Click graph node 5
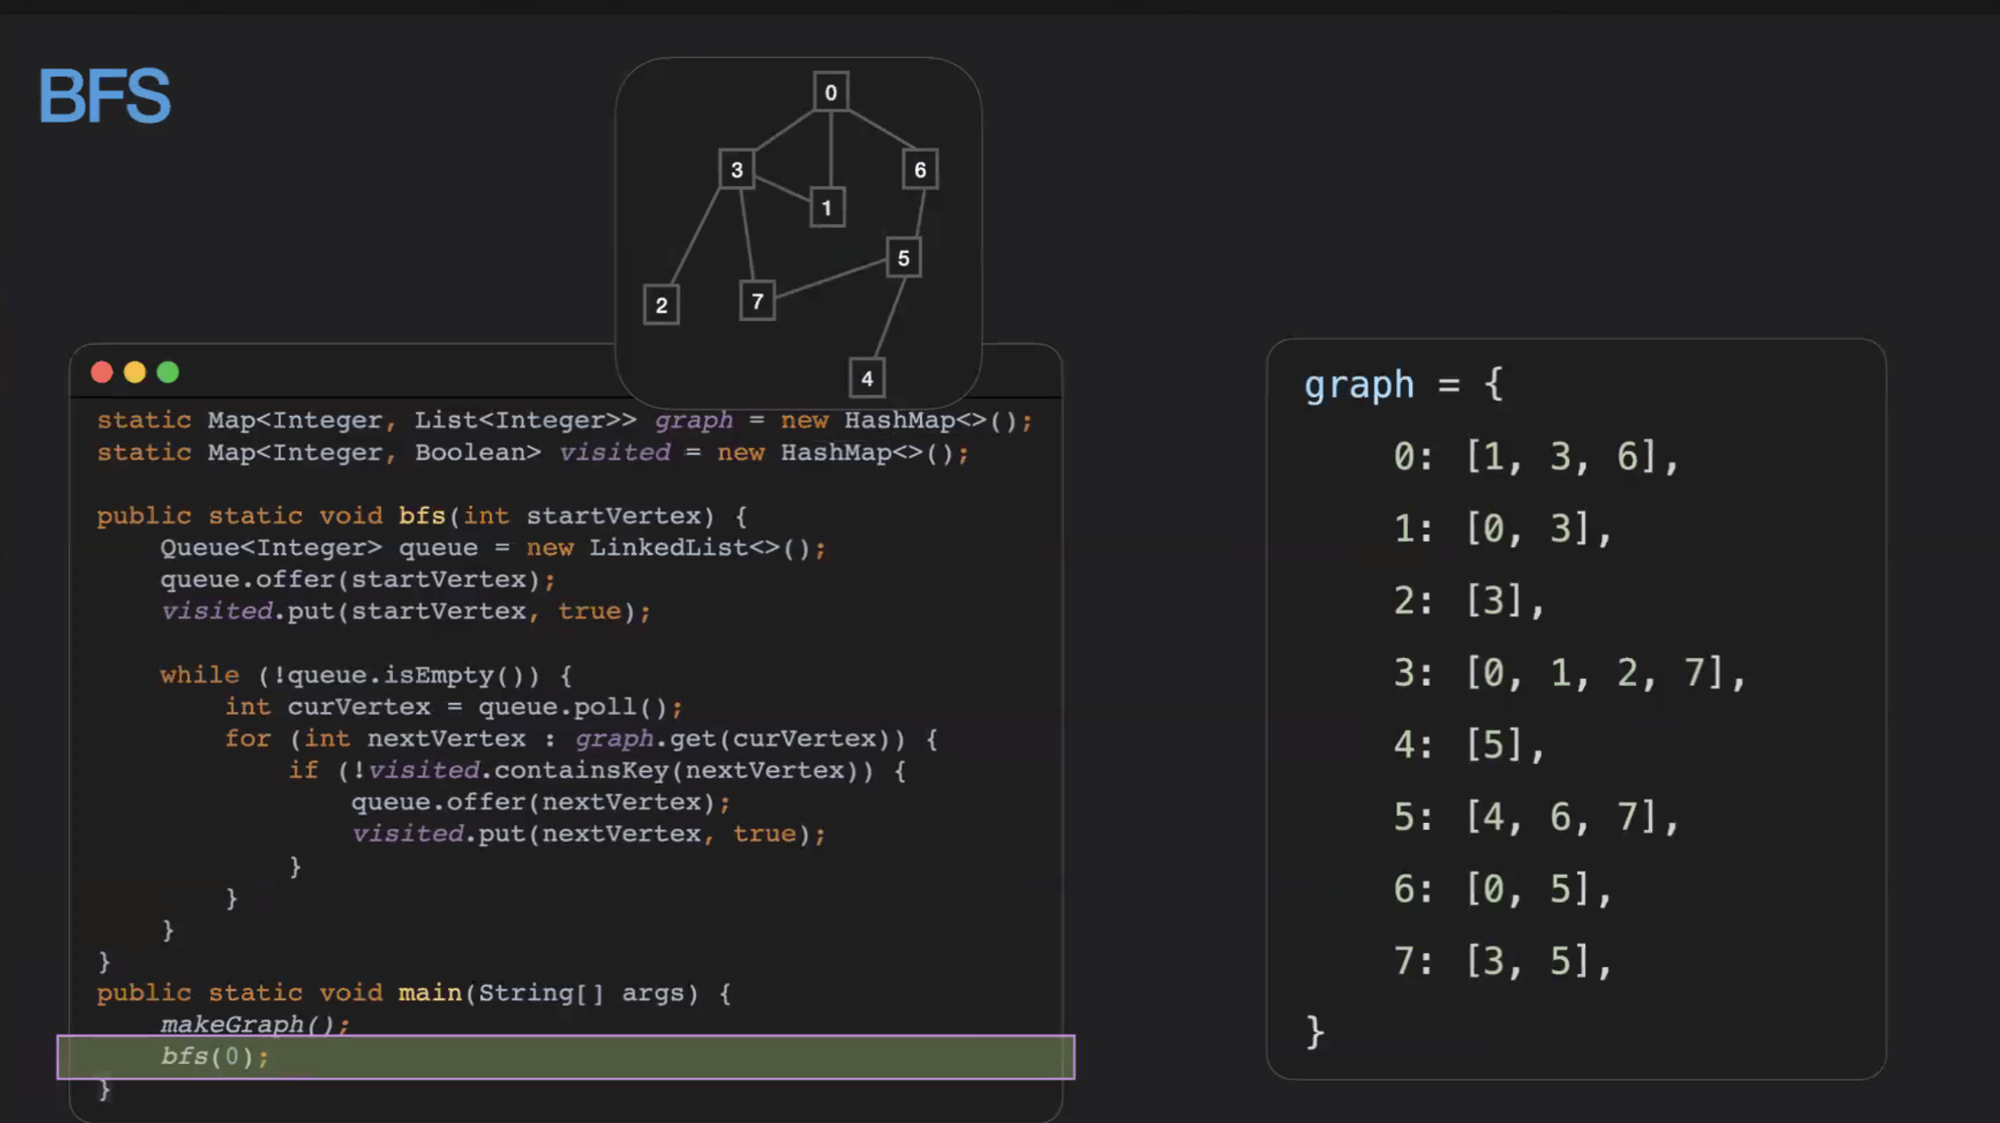 tap(903, 258)
